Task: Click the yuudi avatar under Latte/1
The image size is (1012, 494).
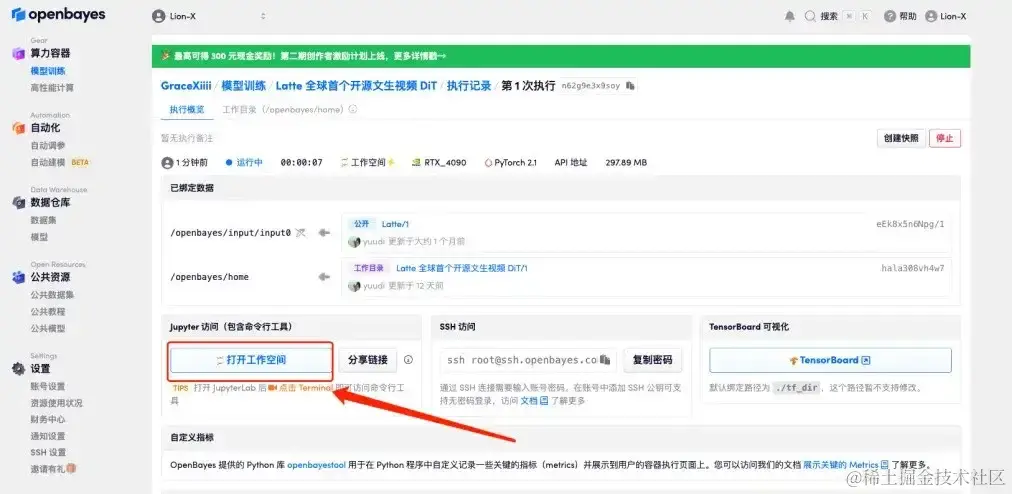Action: 354,242
